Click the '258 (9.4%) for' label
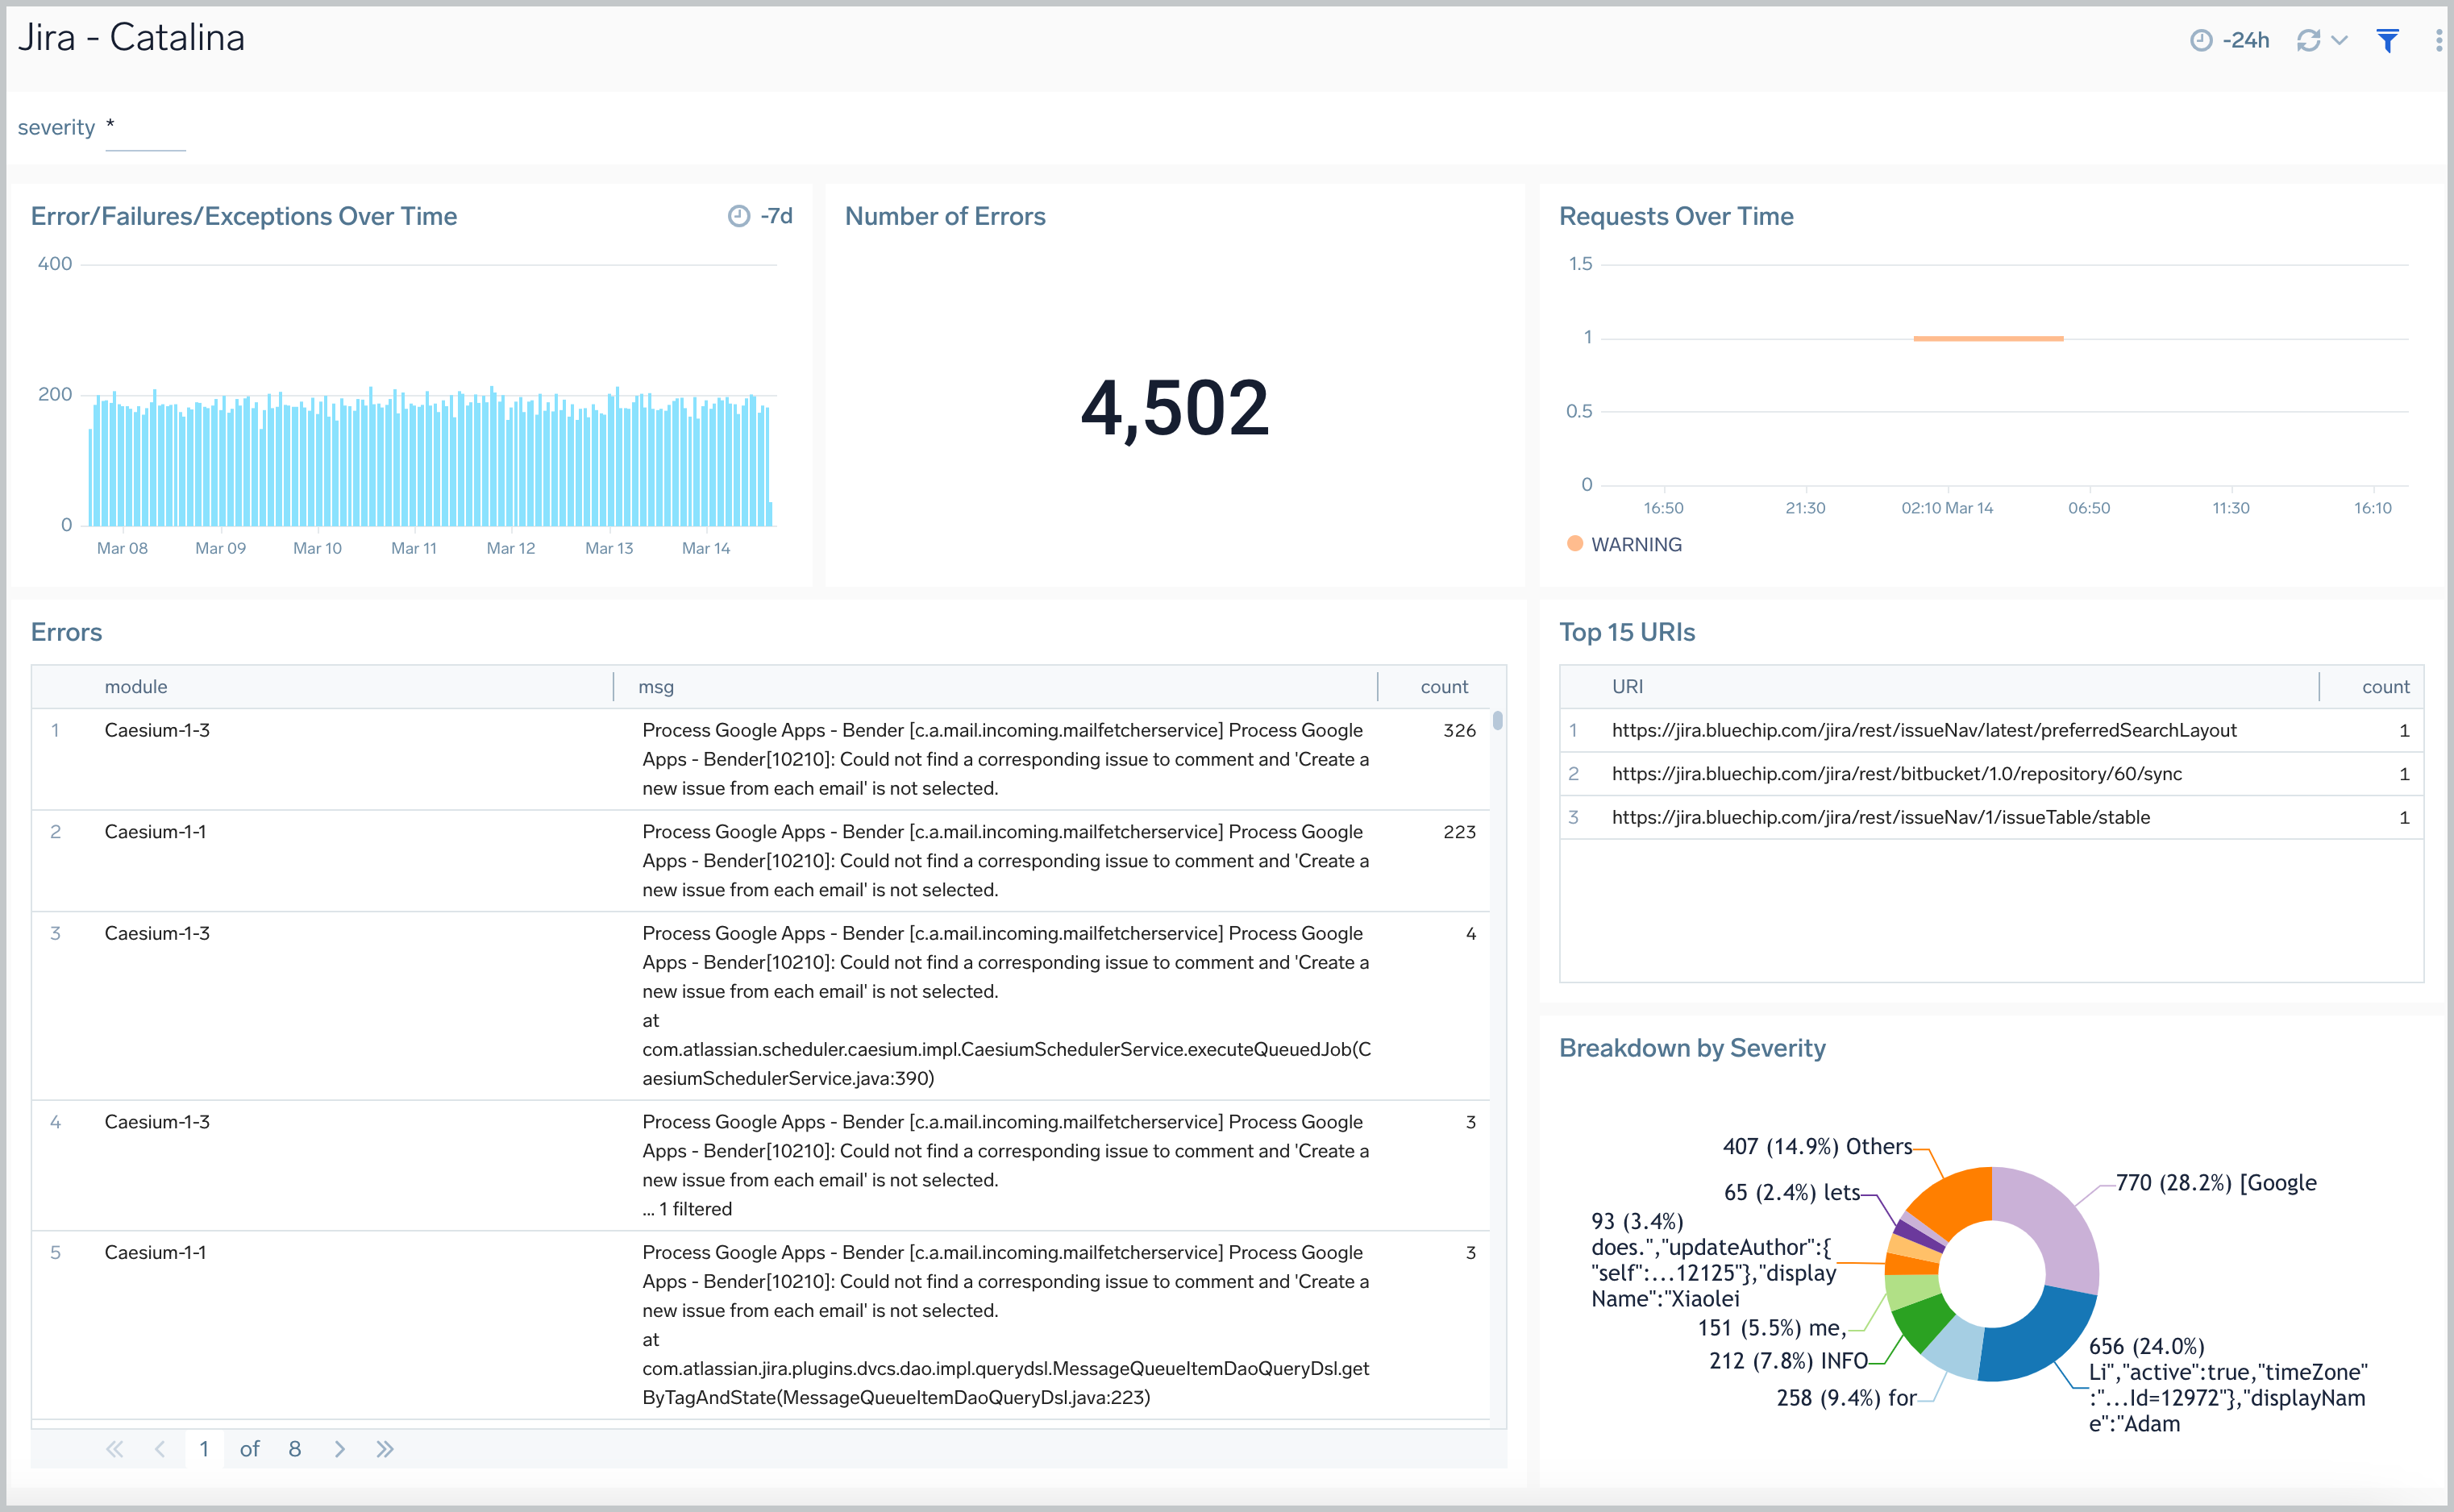The height and width of the screenshot is (1512, 2454). click(1846, 1397)
